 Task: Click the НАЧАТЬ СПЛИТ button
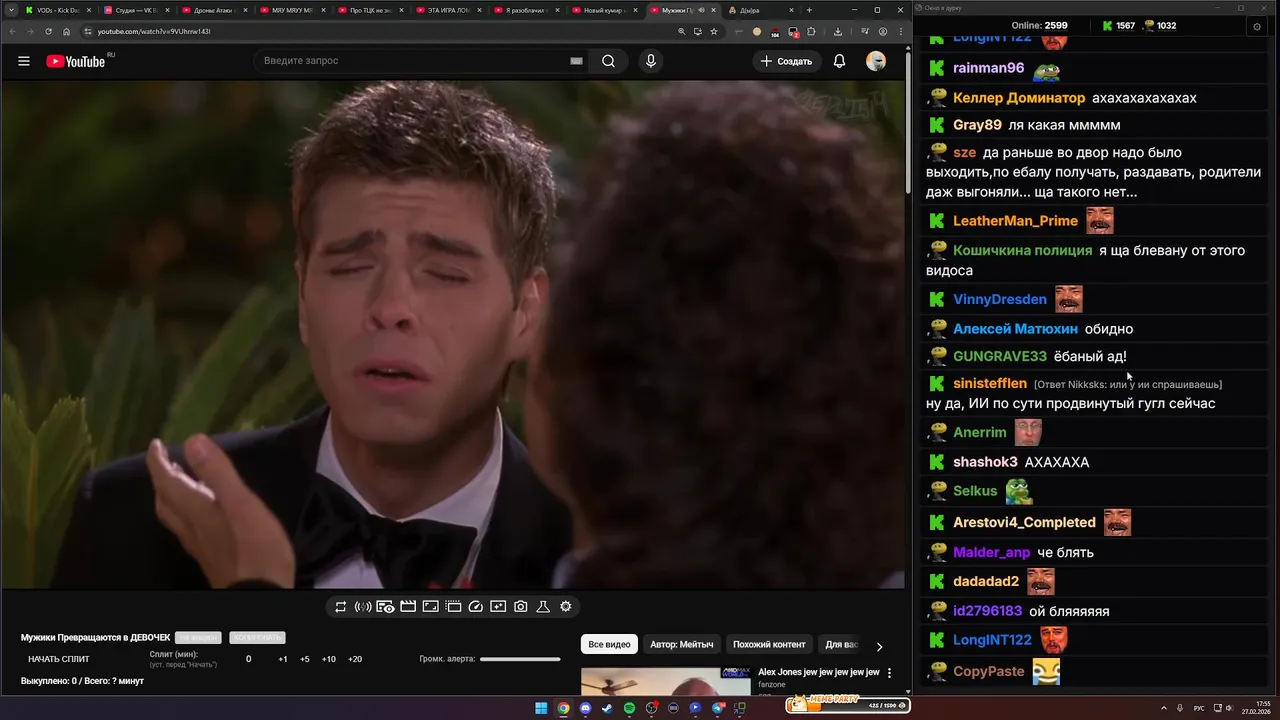(59, 659)
